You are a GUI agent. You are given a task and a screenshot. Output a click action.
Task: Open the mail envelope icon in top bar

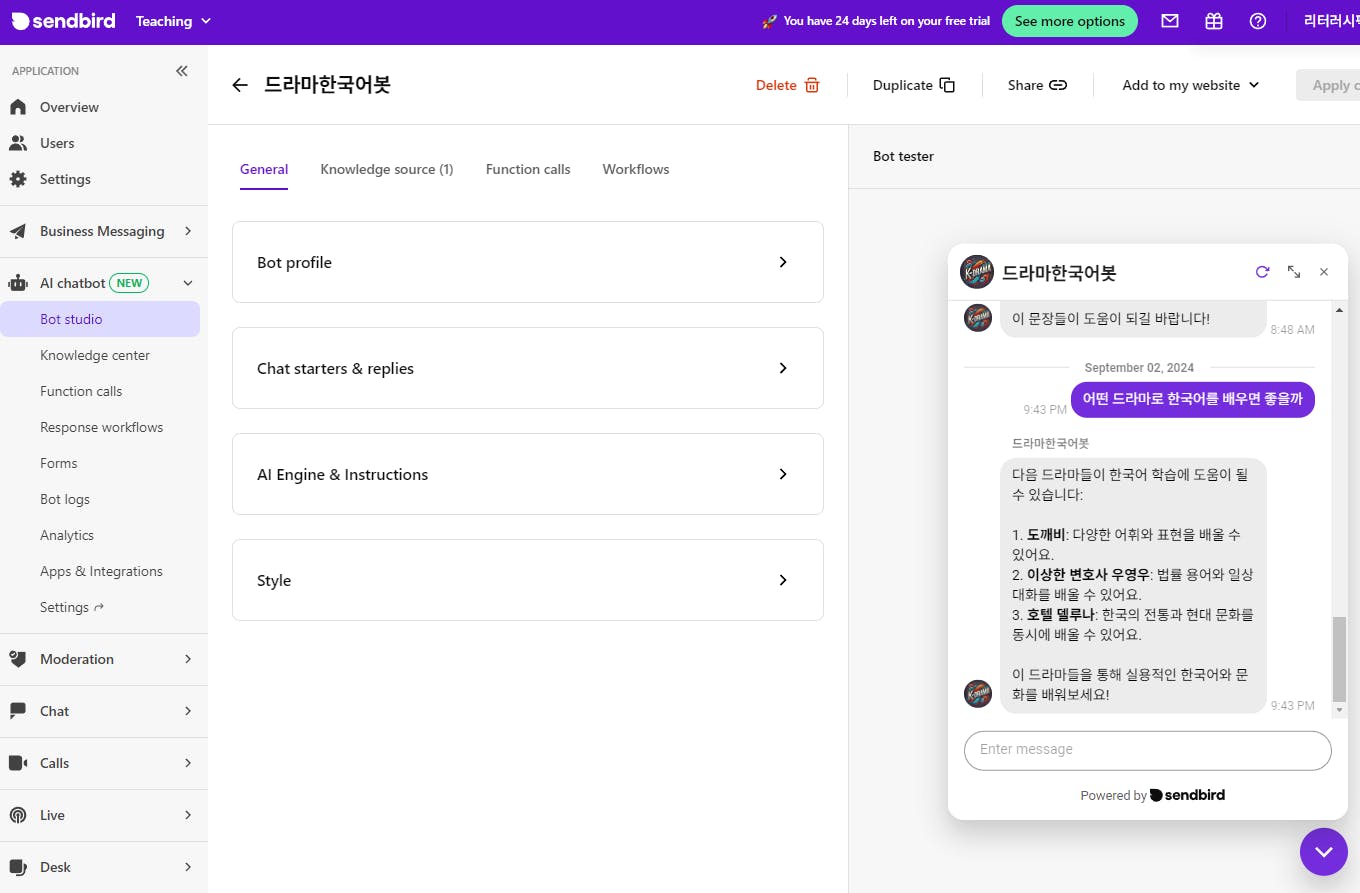[x=1170, y=21]
